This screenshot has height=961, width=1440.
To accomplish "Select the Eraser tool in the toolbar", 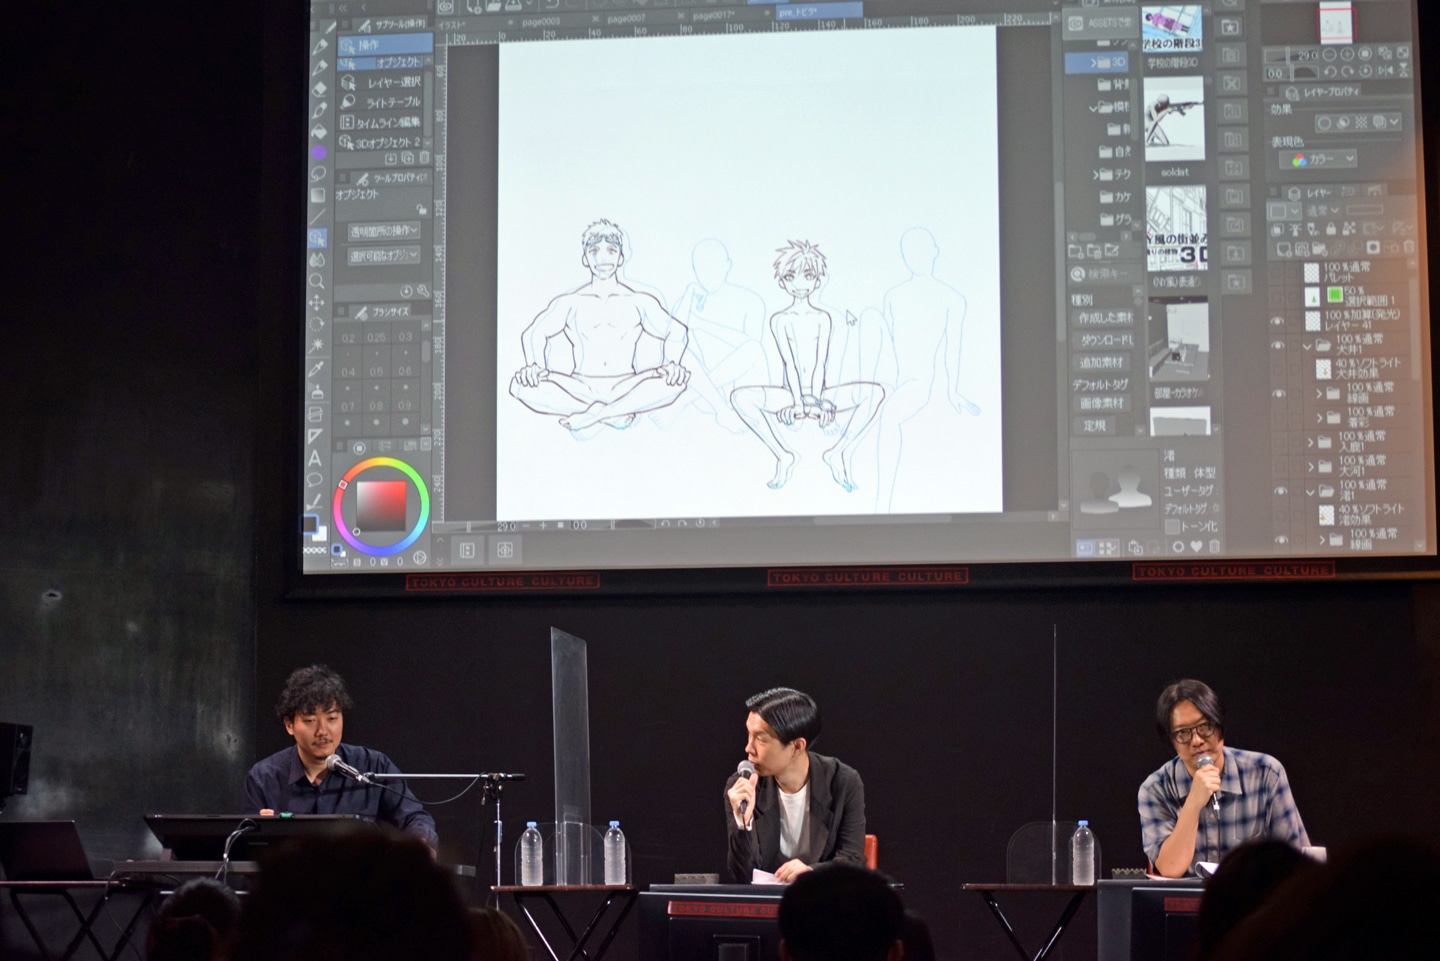I will [x=320, y=88].
